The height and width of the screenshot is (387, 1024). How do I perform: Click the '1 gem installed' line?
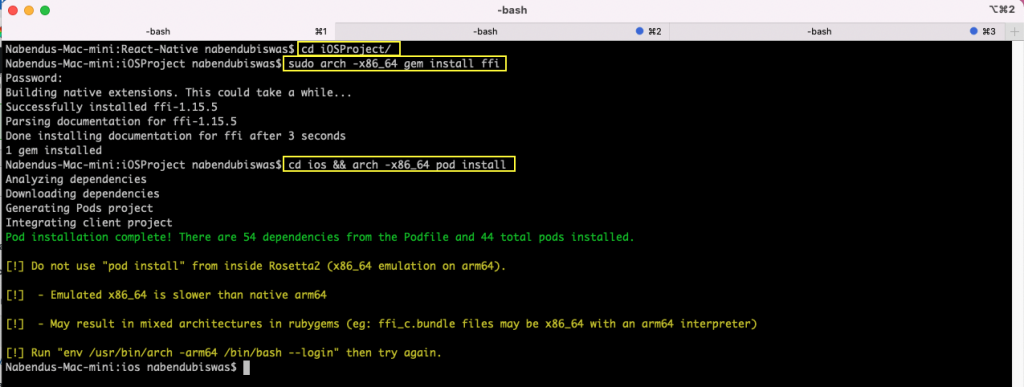[54, 151]
